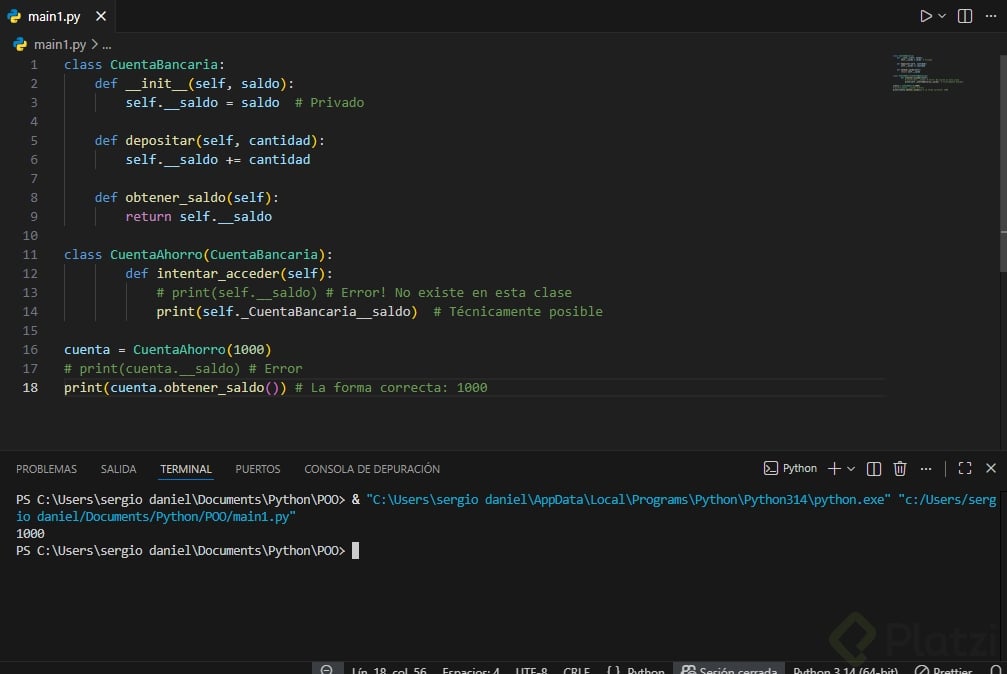Split the editor to the right
The height and width of the screenshot is (674, 1007).
point(965,16)
